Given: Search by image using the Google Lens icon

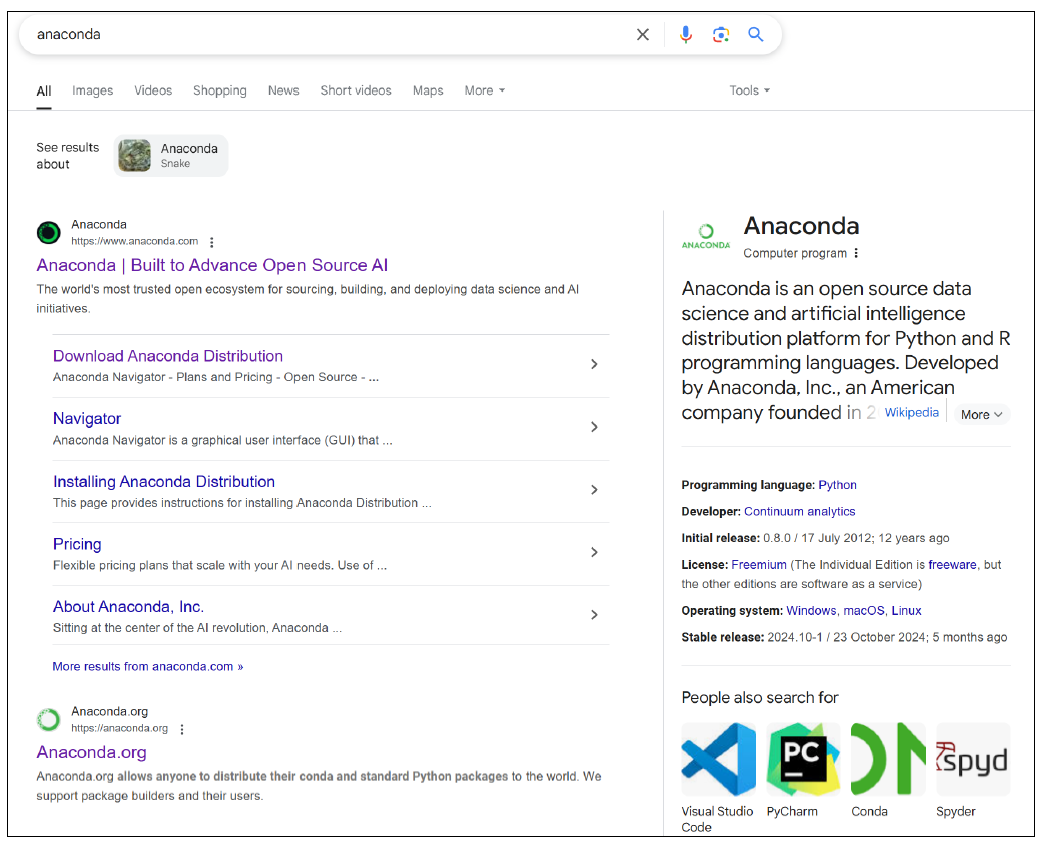Looking at the screenshot, I should coord(721,33).
